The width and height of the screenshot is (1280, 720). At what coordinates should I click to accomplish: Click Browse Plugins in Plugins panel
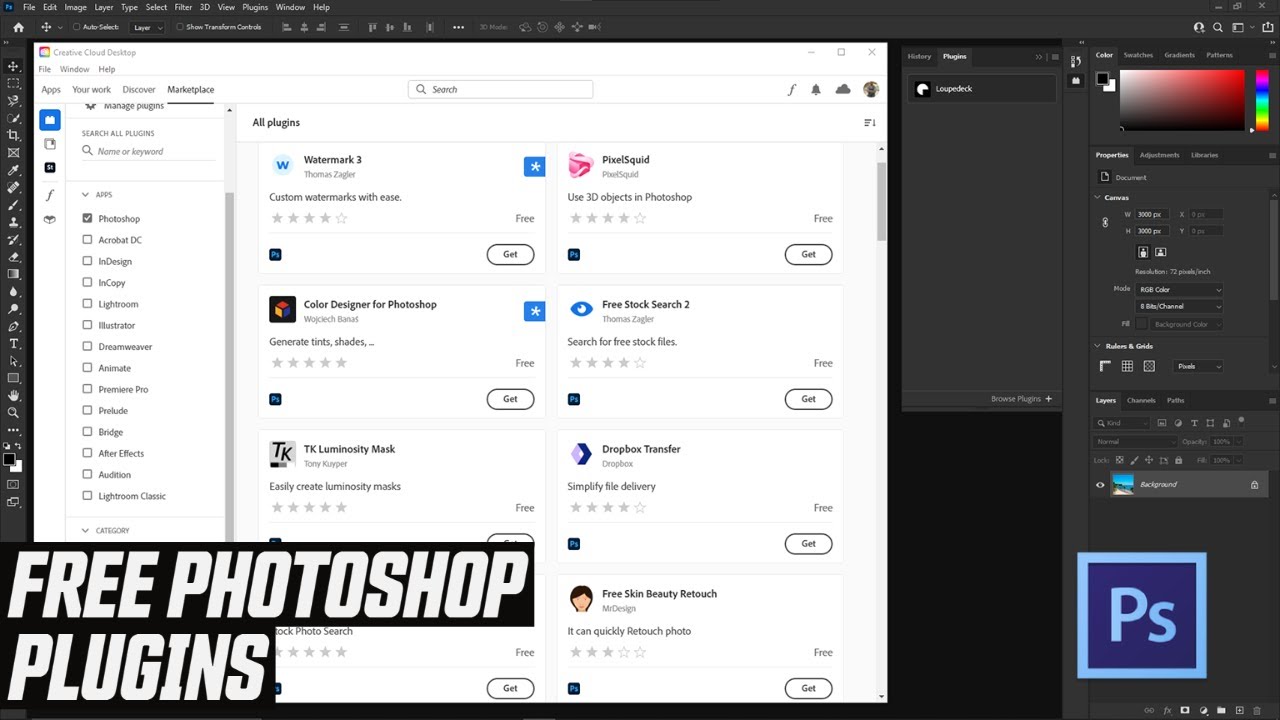click(x=1021, y=399)
